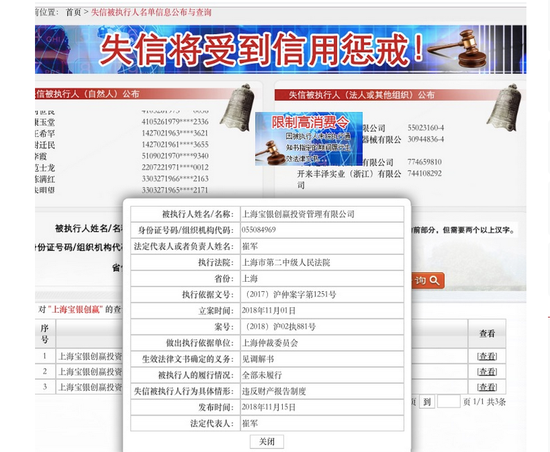The width and height of the screenshot is (550, 452).
Task: Open 失信被执行人名单信息公布与查询 breadcrumb
Action: 151,12
